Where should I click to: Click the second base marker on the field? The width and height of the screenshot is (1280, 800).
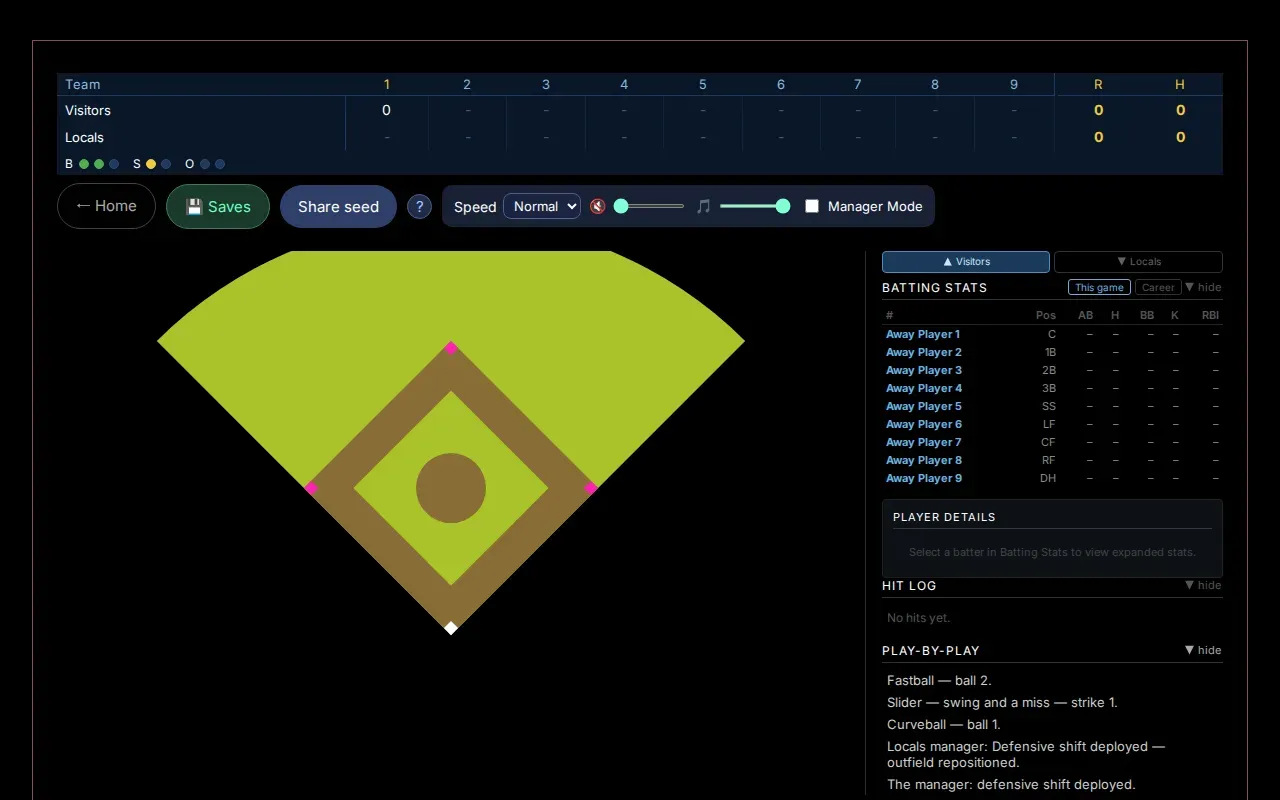(451, 348)
